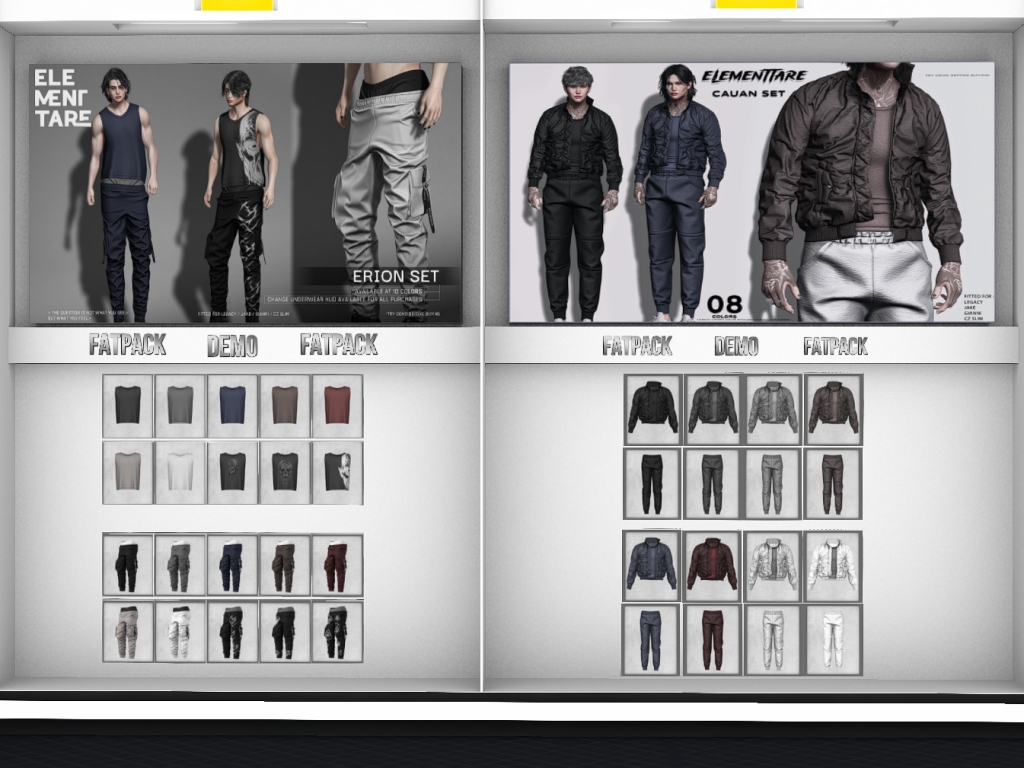Select the white tank top vendor
1024x768 pixels.
pos(180,471)
